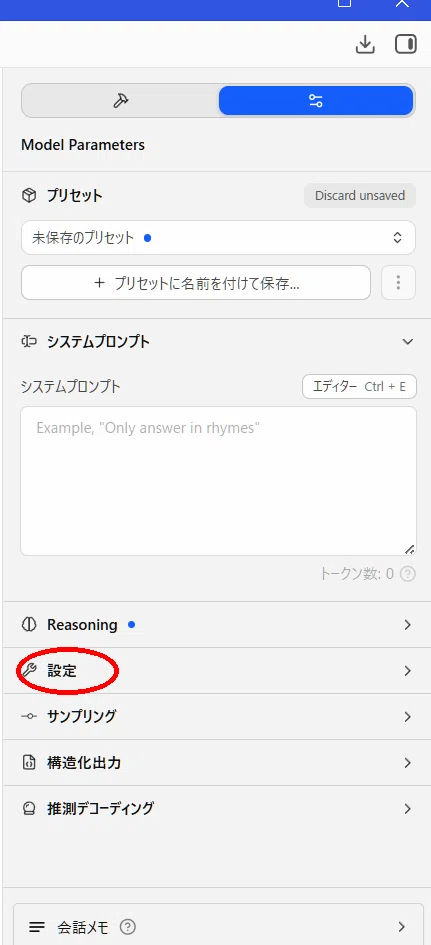The image size is (431, 945).
Task: Click the サンプリング slider icon
Action: [29, 717]
